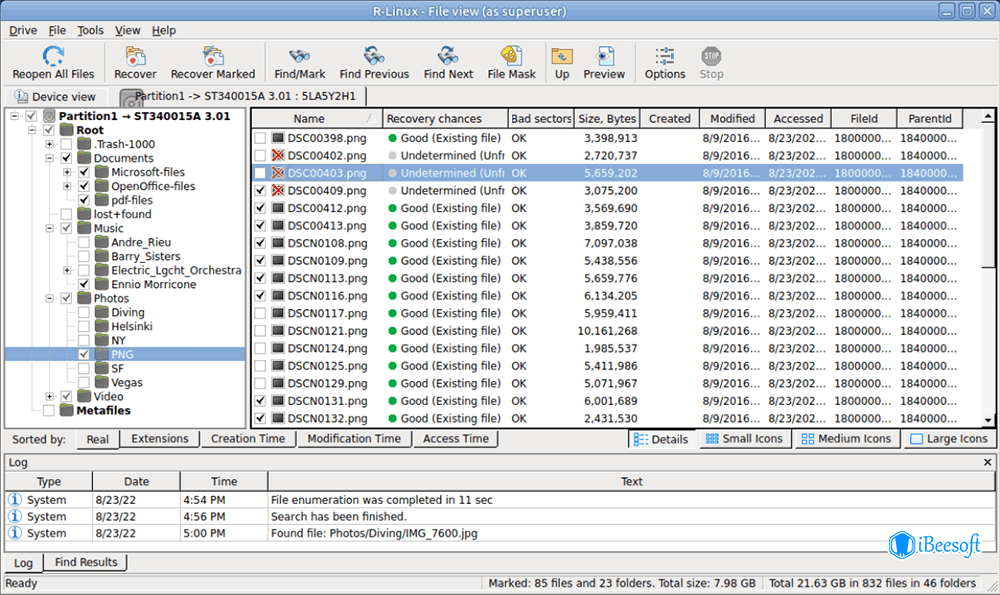Collapse the Music folder node
This screenshot has height=595, width=1000.
click(x=49, y=228)
